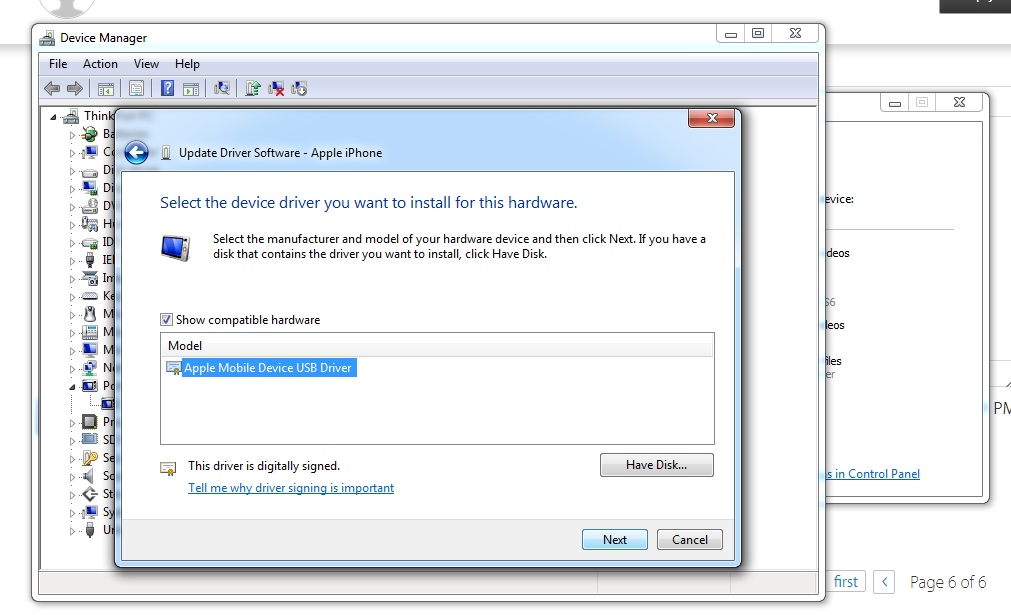This screenshot has height=615, width=1011.
Task: Click the driver certificate icon in model list
Action: [x=173, y=368]
